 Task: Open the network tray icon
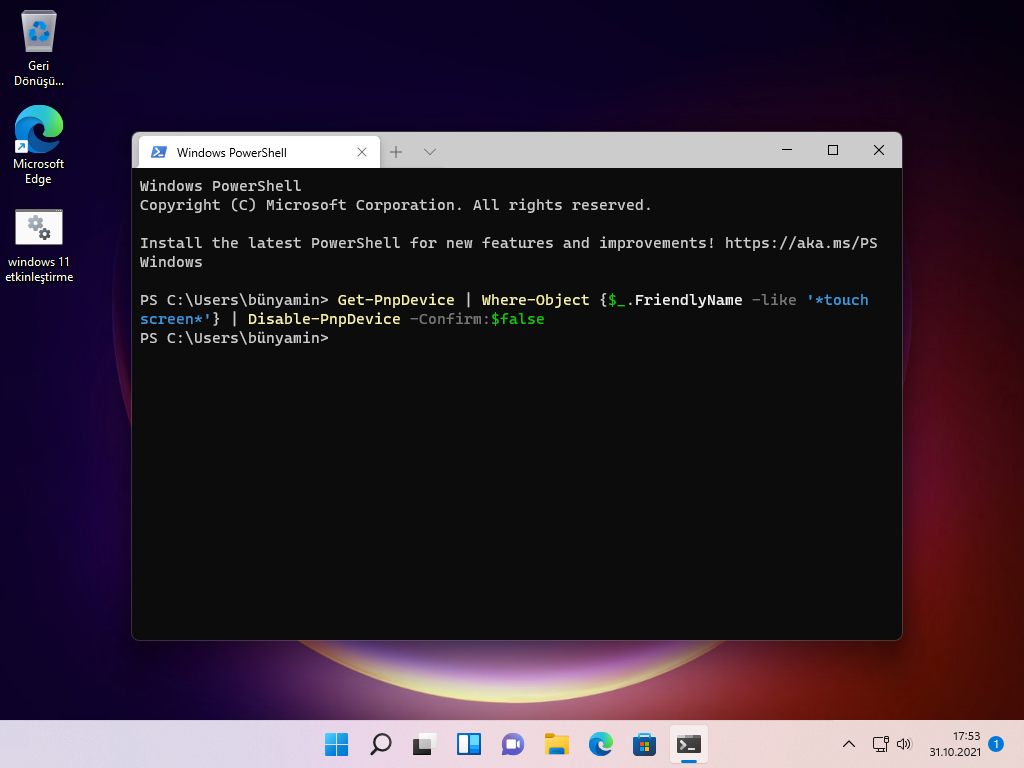pos(880,744)
